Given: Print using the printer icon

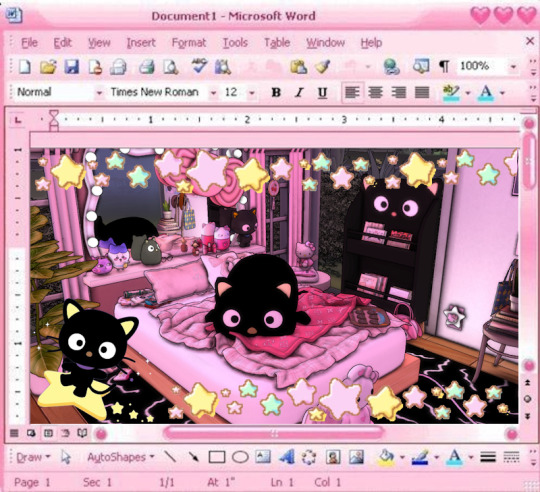Looking at the screenshot, I should point(147,67).
